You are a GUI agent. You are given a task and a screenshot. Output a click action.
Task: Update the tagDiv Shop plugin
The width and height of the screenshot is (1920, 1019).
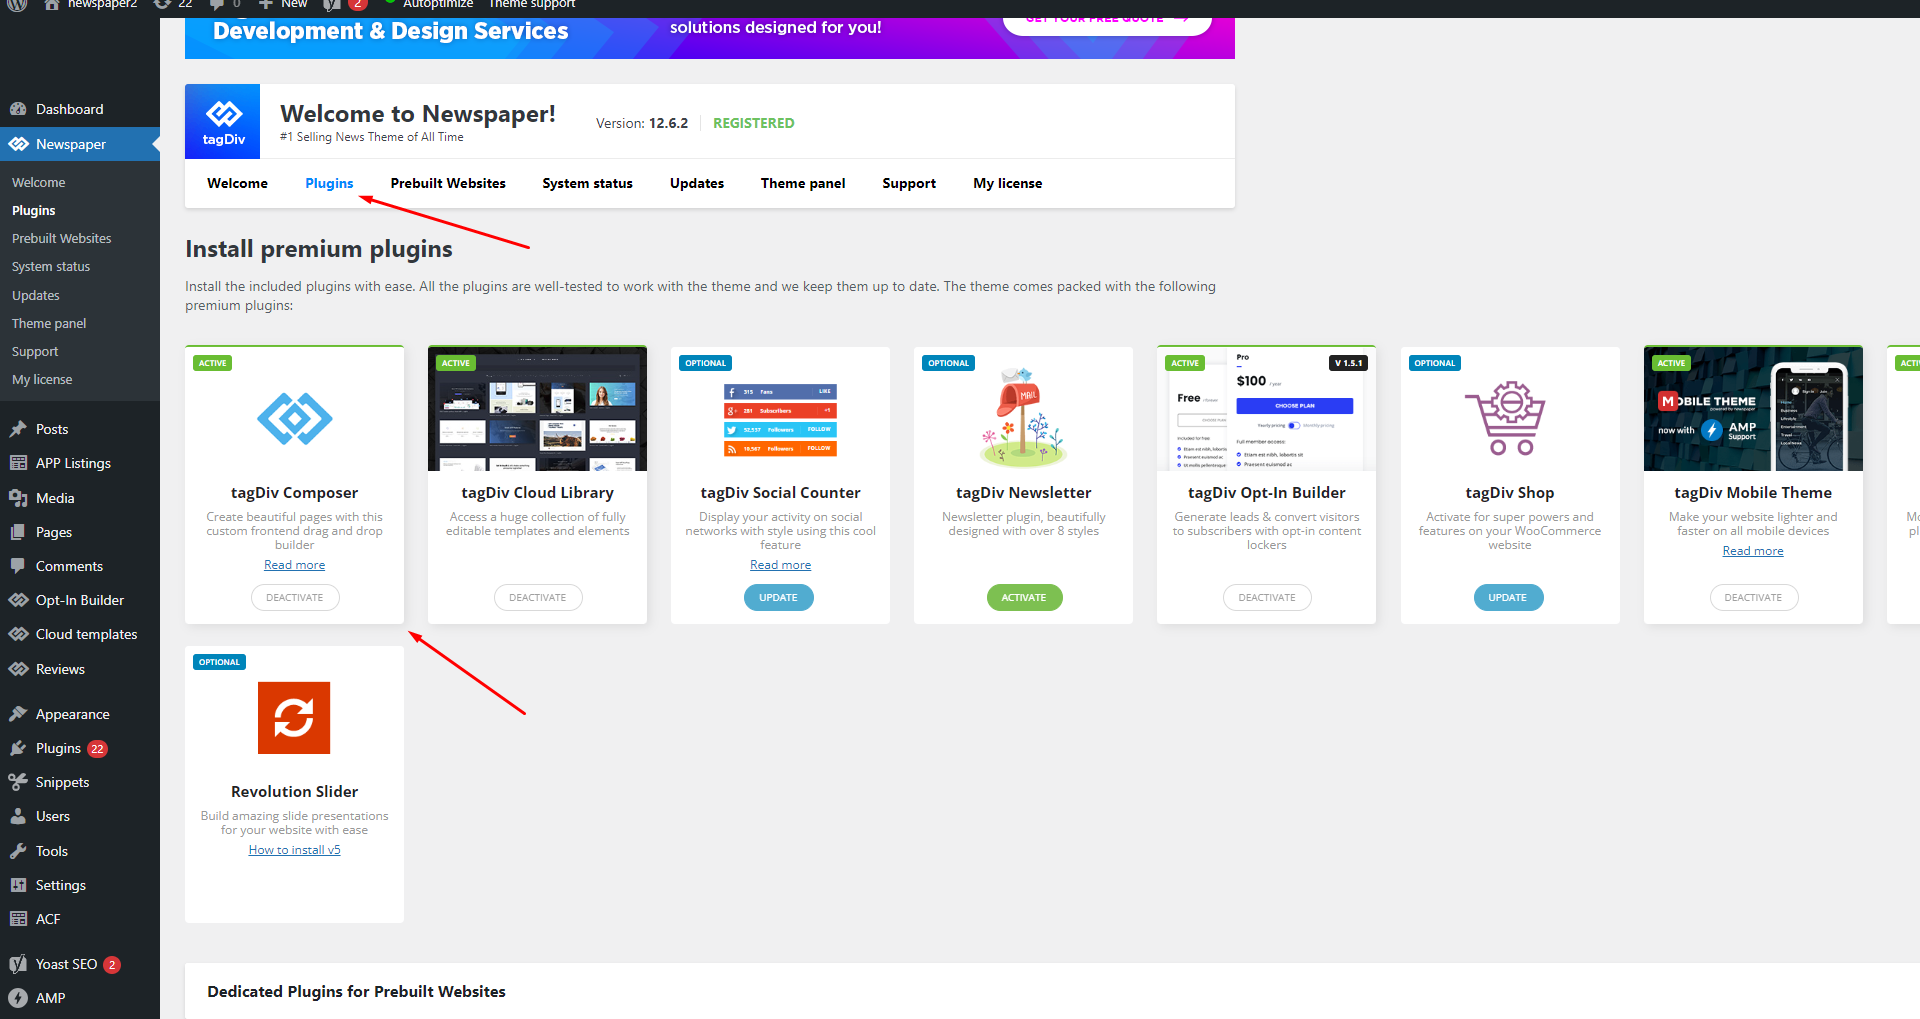(1508, 597)
